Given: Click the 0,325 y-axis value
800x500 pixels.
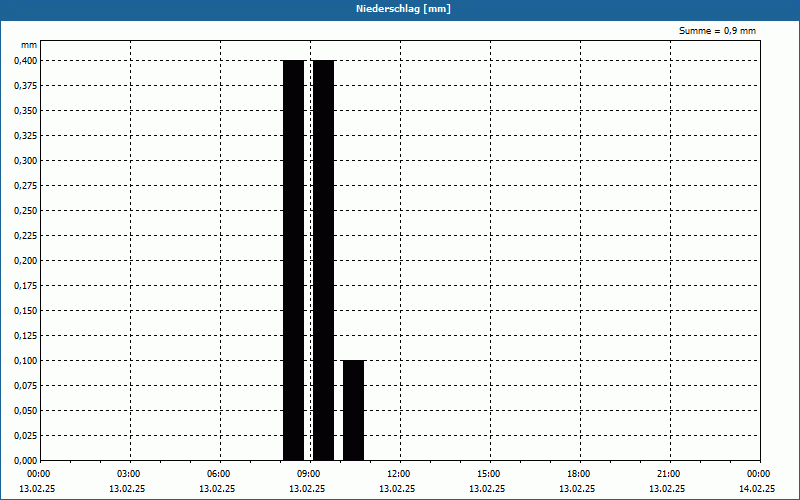Looking at the screenshot, I should 26,136.
